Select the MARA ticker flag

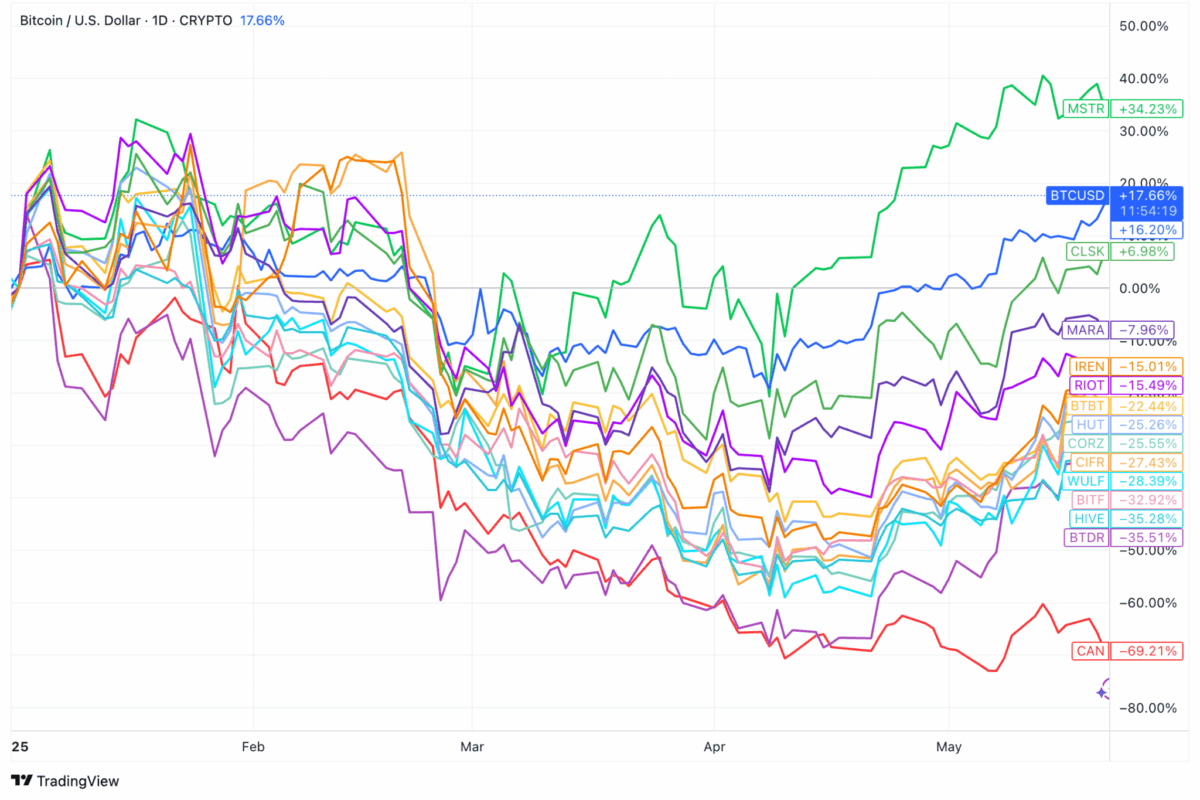point(1084,330)
